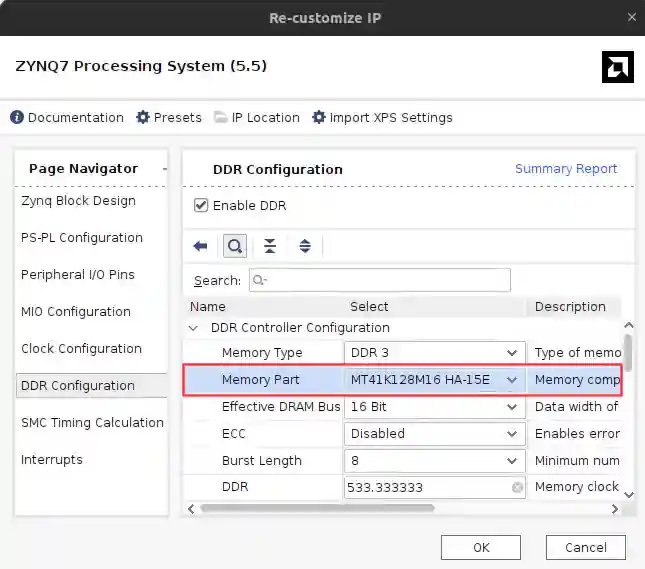Open IP Location folder option
645x569 pixels.
pyautogui.click(x=257, y=118)
